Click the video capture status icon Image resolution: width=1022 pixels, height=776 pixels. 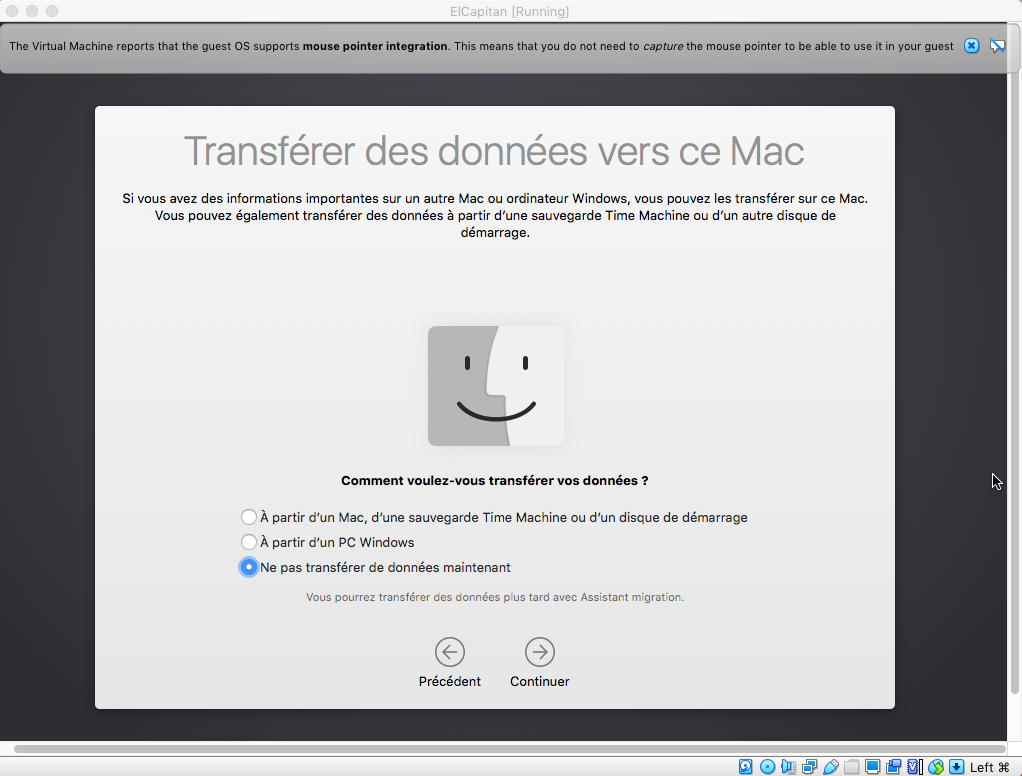point(894,767)
